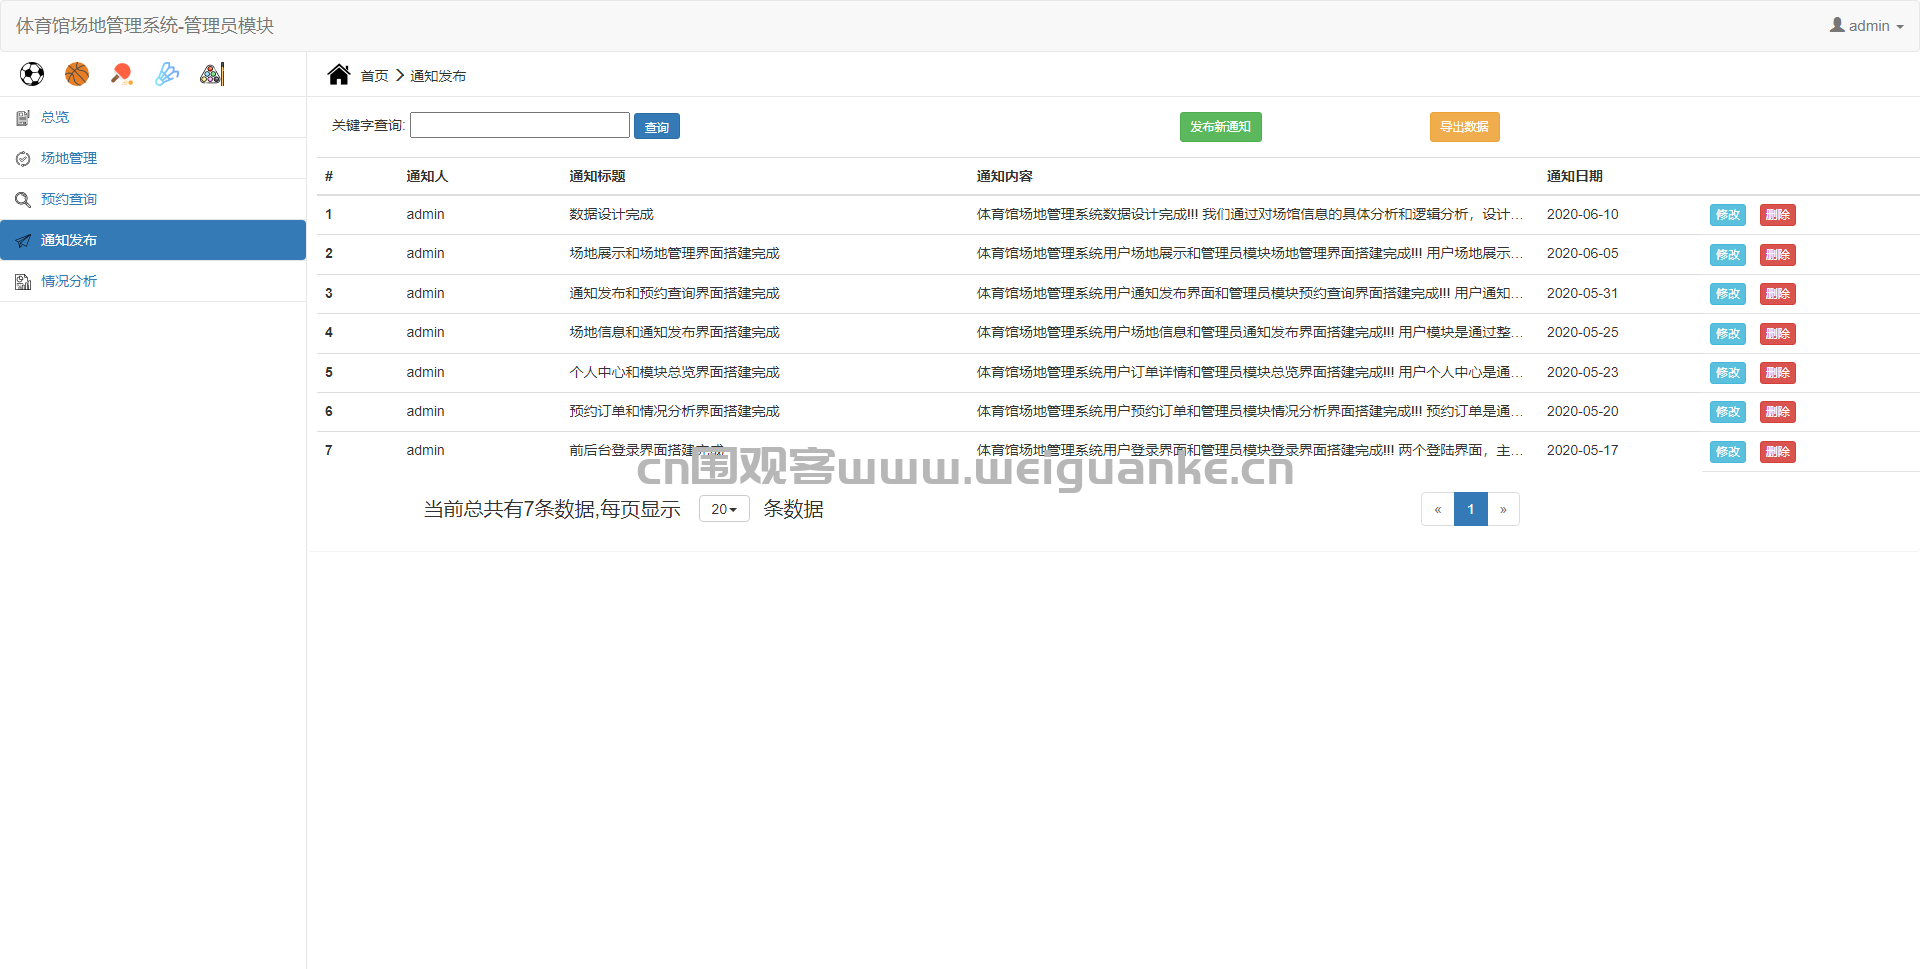Click the title 数据设计完成
This screenshot has width=1920, height=969.
(611, 214)
